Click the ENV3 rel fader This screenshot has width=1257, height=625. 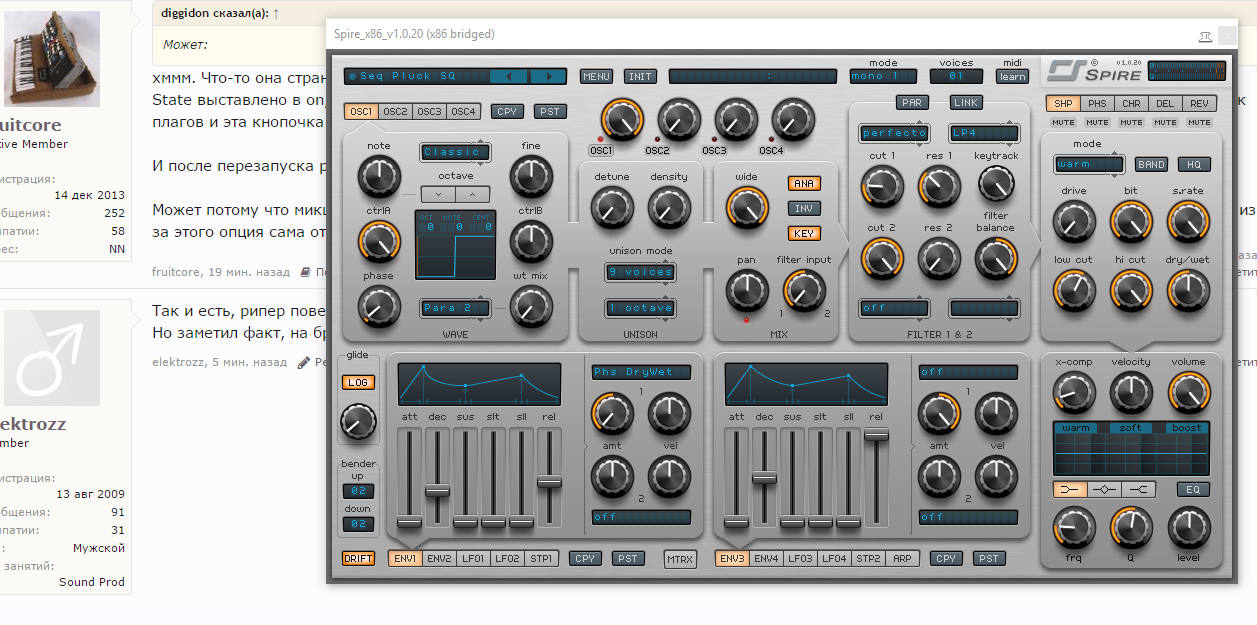pos(876,434)
